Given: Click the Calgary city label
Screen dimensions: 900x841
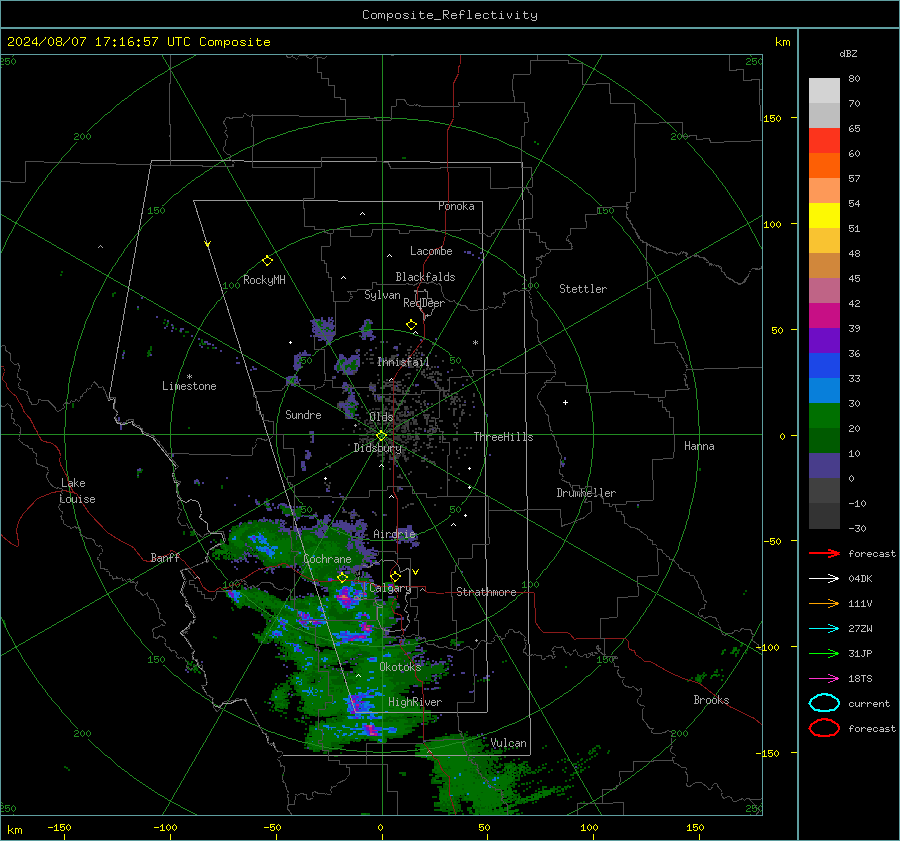Looking at the screenshot, I should [x=390, y=588].
